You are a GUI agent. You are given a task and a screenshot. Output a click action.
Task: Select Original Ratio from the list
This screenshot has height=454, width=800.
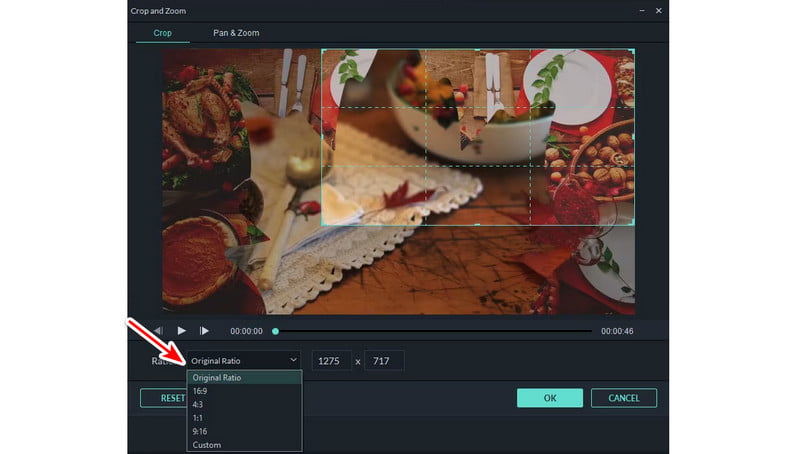tap(244, 377)
